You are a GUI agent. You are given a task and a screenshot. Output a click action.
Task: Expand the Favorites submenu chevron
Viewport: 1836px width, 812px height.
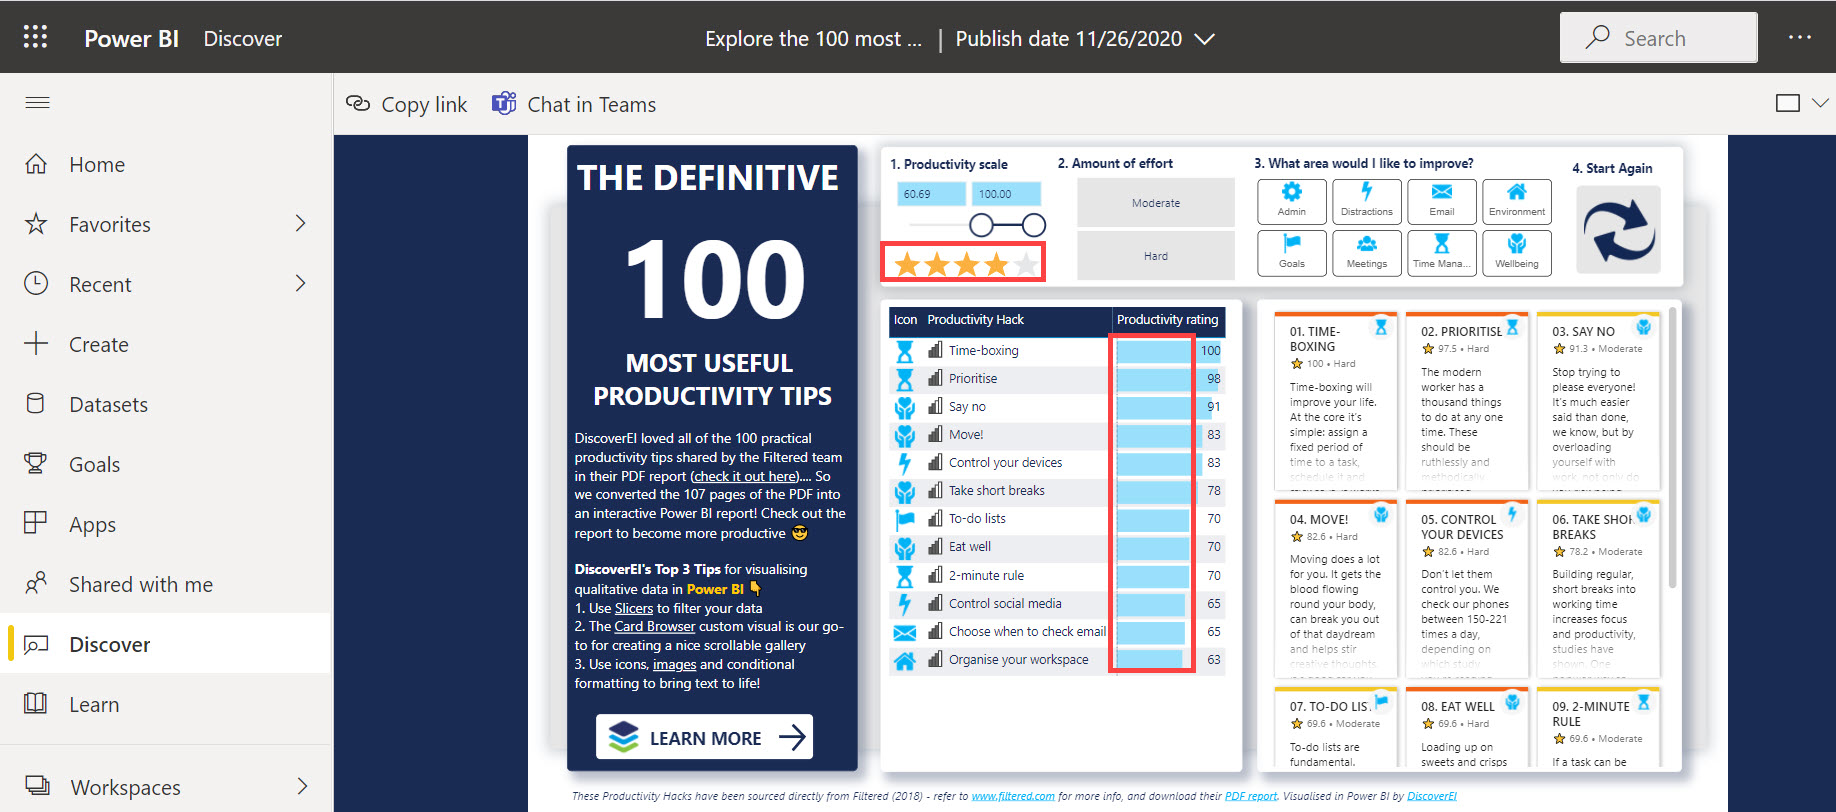[x=301, y=224]
